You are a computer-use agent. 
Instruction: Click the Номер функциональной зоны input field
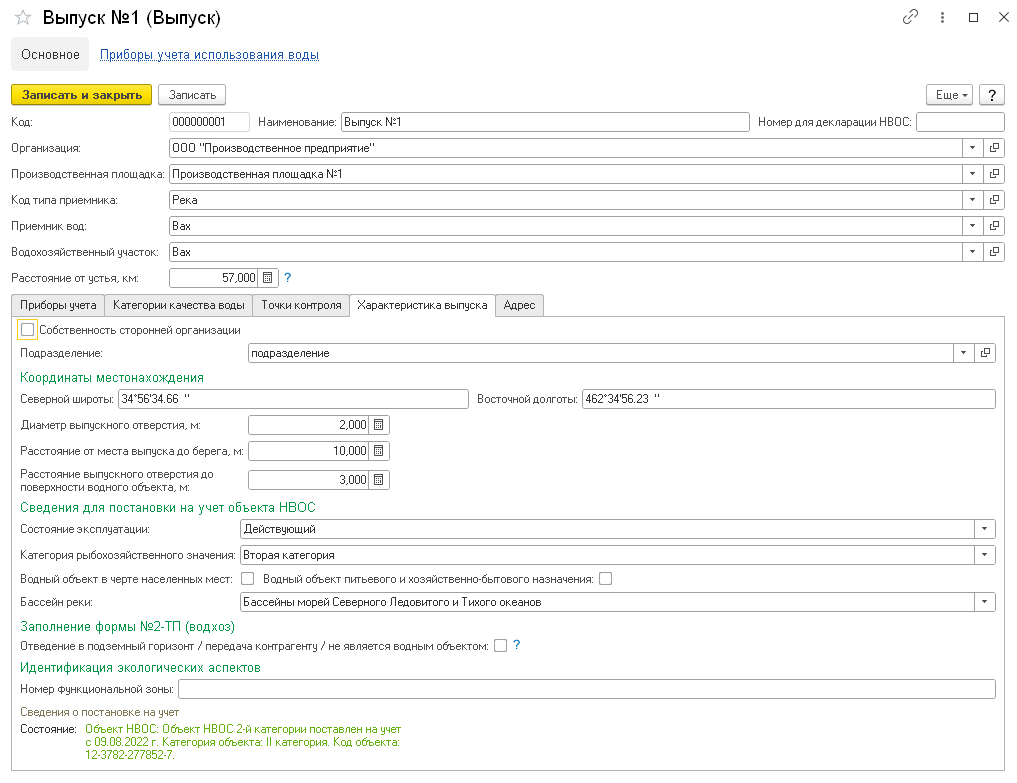586,689
